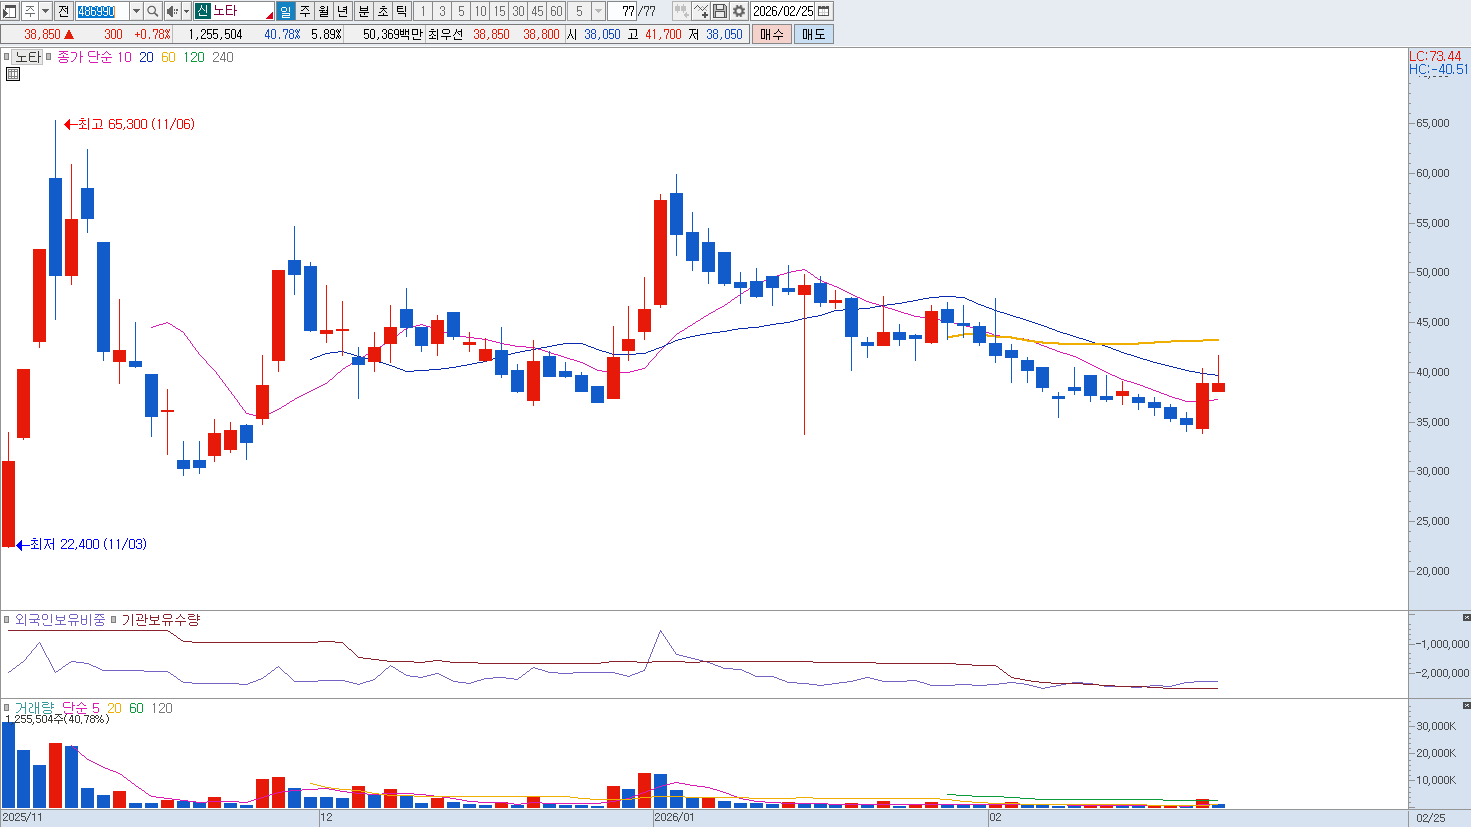Viewport: 1471px width, 827px height.
Task: Click the add indicator line icon
Action: (701, 11)
